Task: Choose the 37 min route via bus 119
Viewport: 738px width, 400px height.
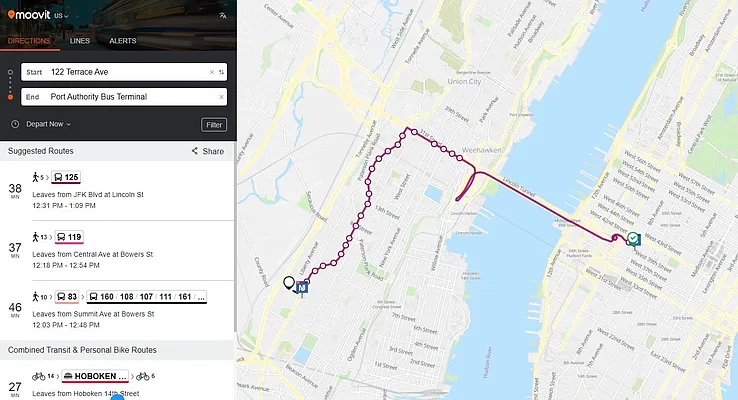Action: (117, 250)
